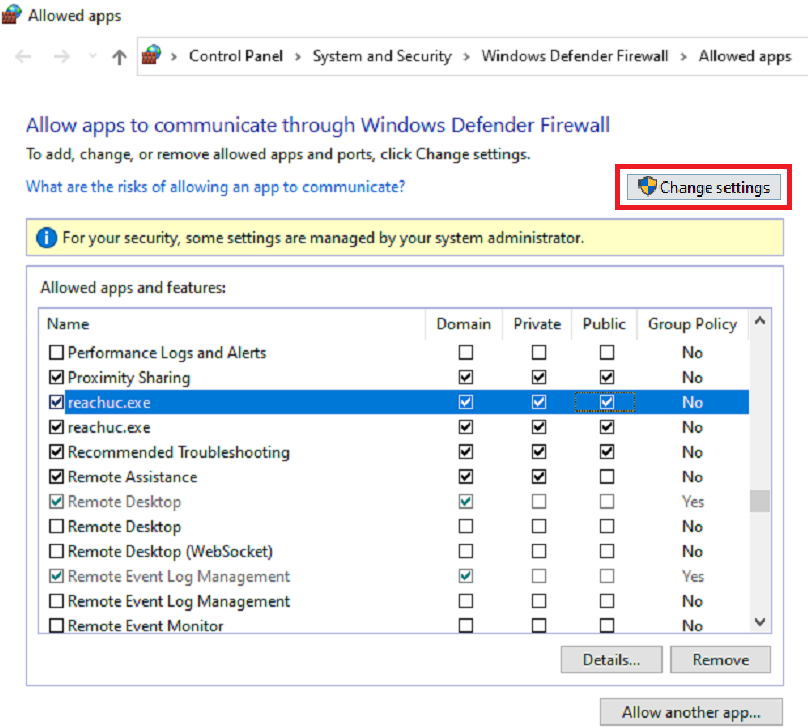The height and width of the screenshot is (728, 808).
Task: Select the Allowed apps breadcrumb
Action: (x=745, y=56)
